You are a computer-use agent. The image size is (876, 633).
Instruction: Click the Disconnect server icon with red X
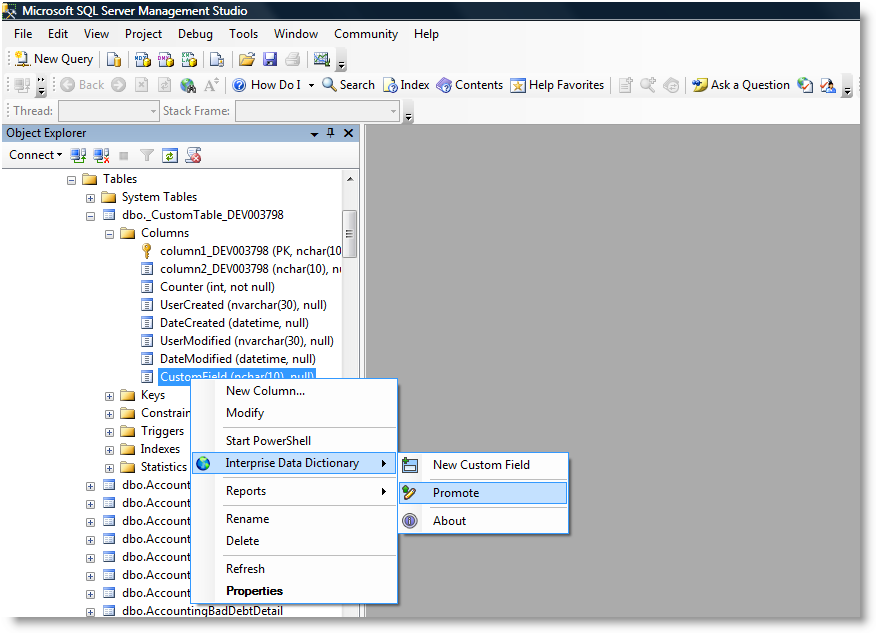(x=101, y=155)
